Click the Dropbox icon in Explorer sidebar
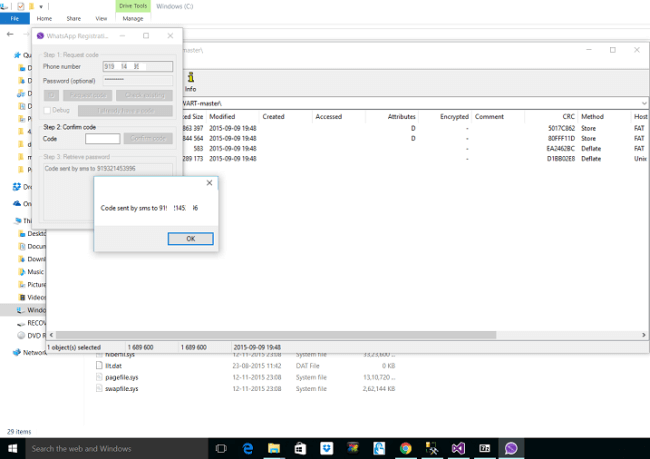The width and height of the screenshot is (650, 459). (x=17, y=187)
